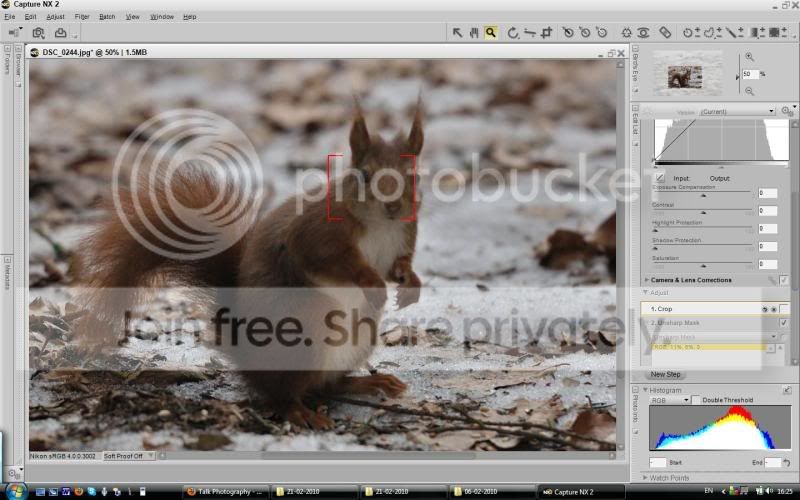Screen dimensions: 800x500
Task: Click the Launch Nikon Transfer icon
Action: click(x=38, y=33)
